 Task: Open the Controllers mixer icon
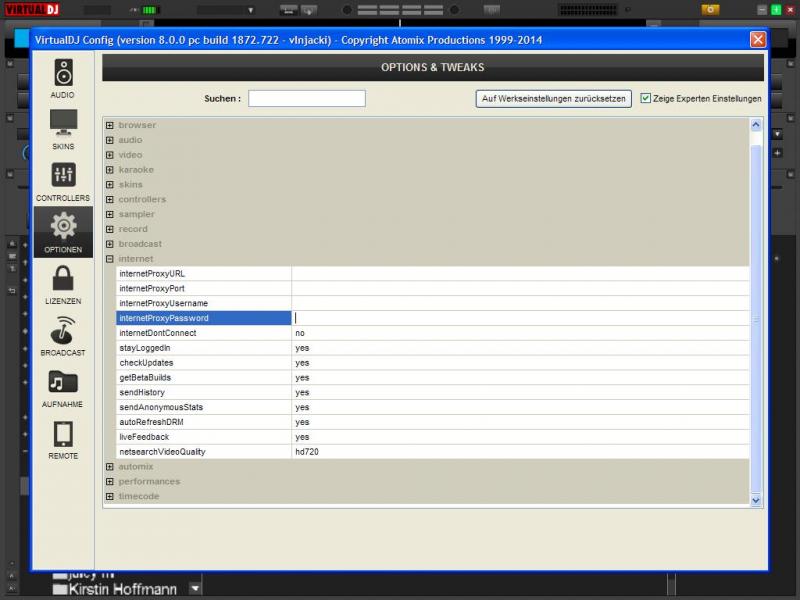[63, 175]
